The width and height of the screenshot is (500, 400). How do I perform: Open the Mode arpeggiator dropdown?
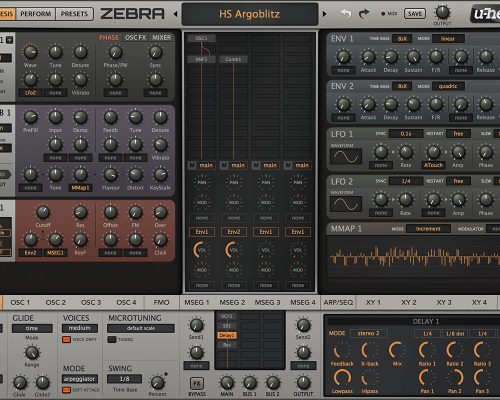(x=80, y=379)
